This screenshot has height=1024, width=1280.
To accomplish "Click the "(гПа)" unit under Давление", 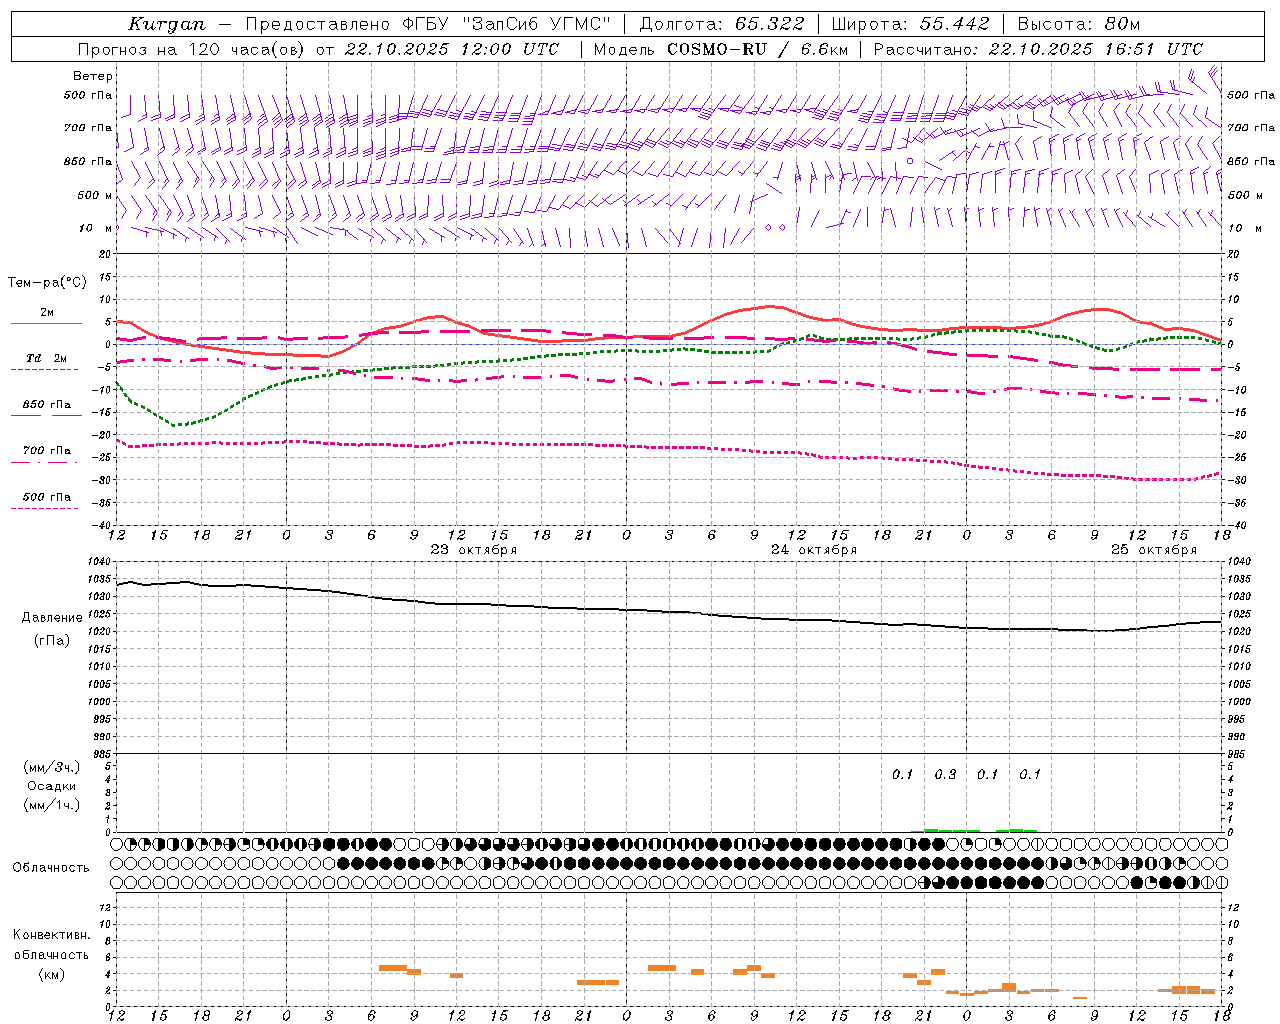I will coord(52,641).
